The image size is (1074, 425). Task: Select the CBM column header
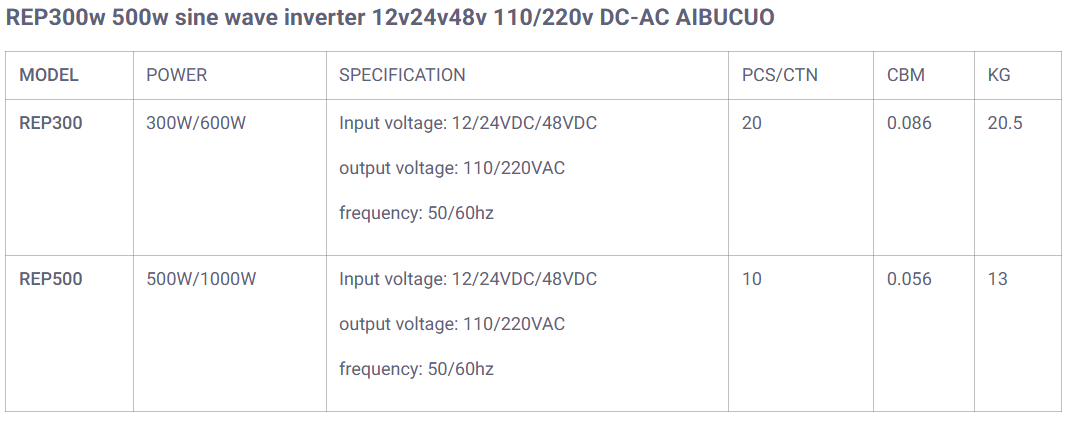(x=906, y=75)
